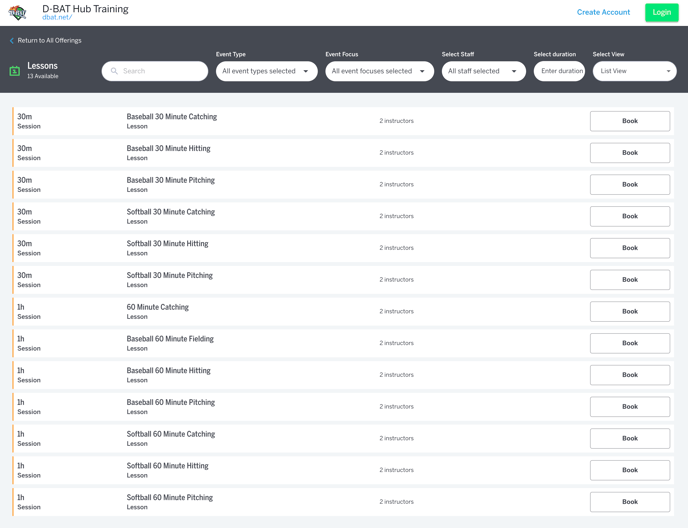The image size is (688, 528).
Task: Select the Softball 30 Minute Pitching title
Action: 169,275
